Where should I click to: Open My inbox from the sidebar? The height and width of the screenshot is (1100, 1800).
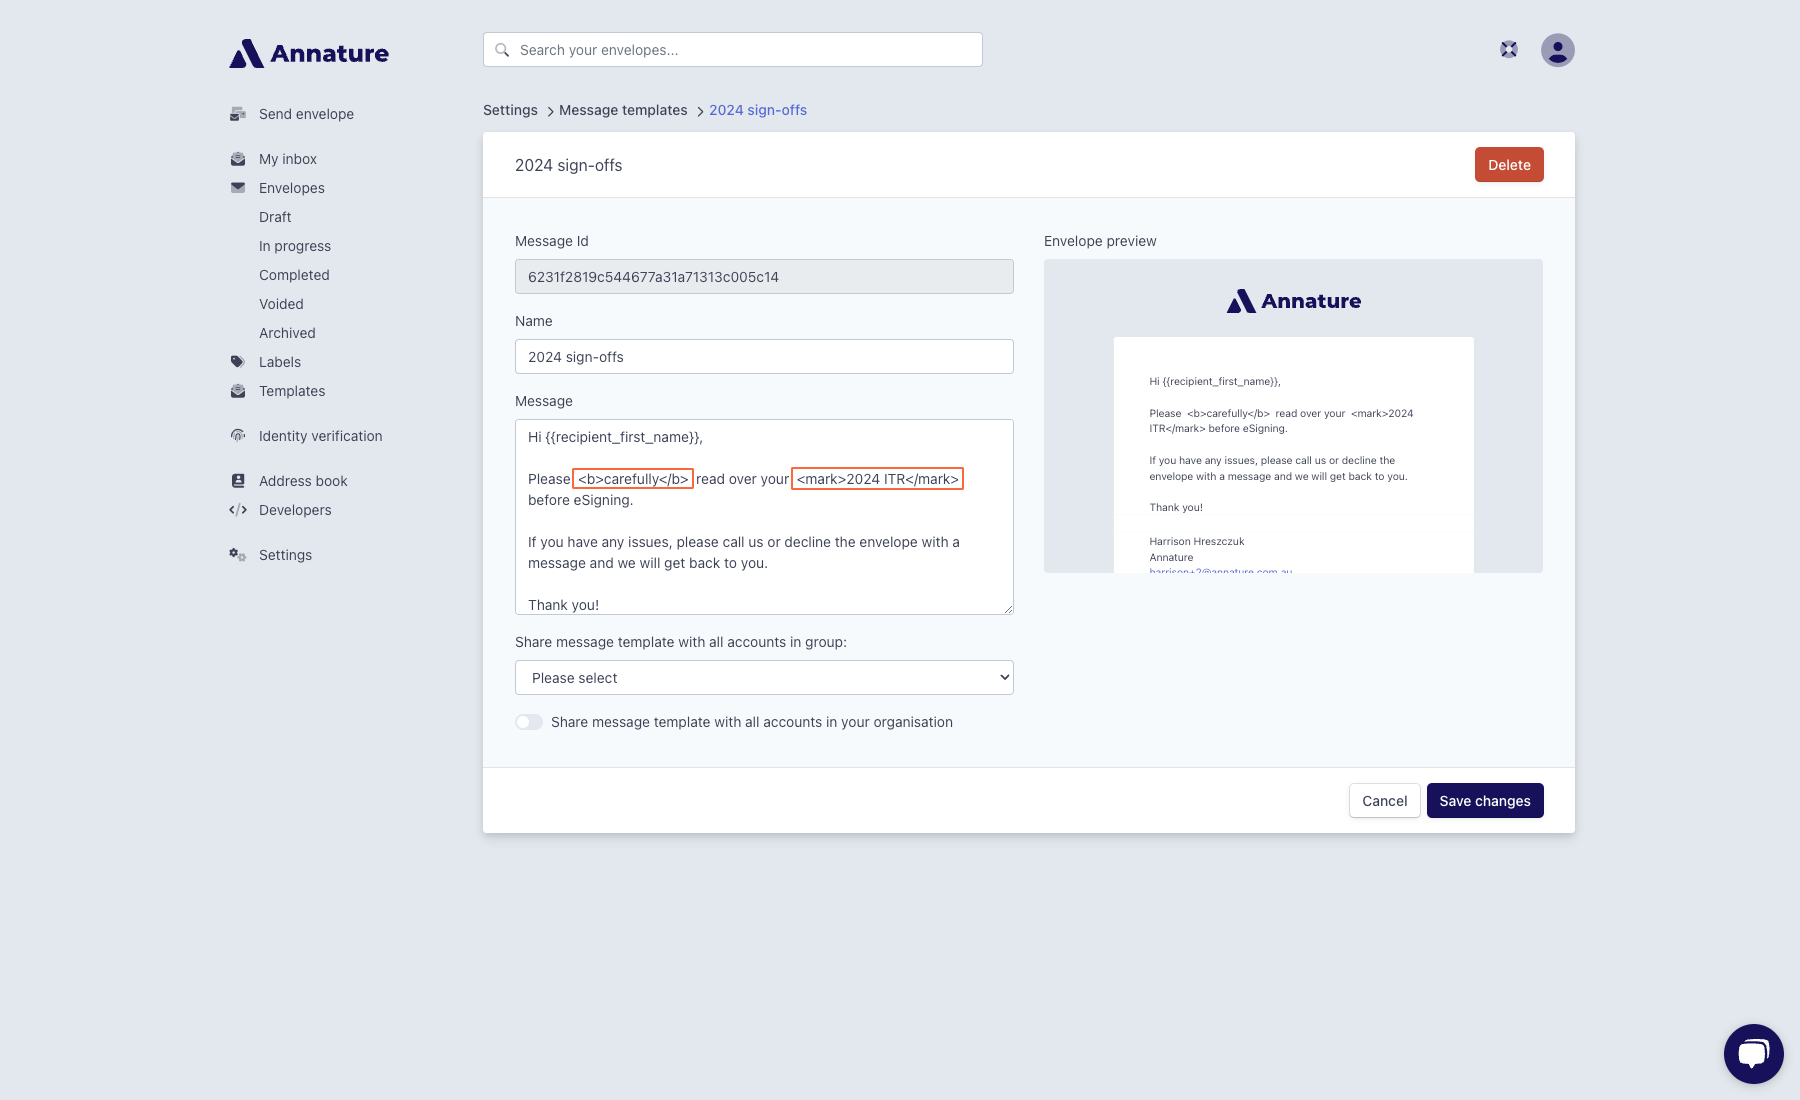tap(287, 158)
